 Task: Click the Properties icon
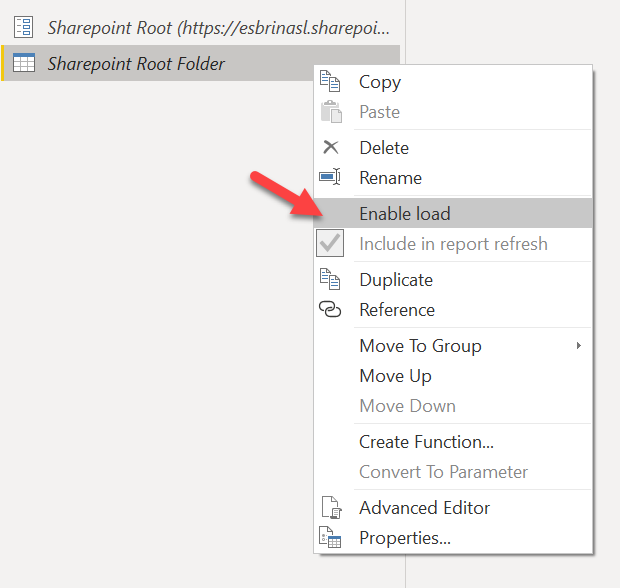pos(331,538)
